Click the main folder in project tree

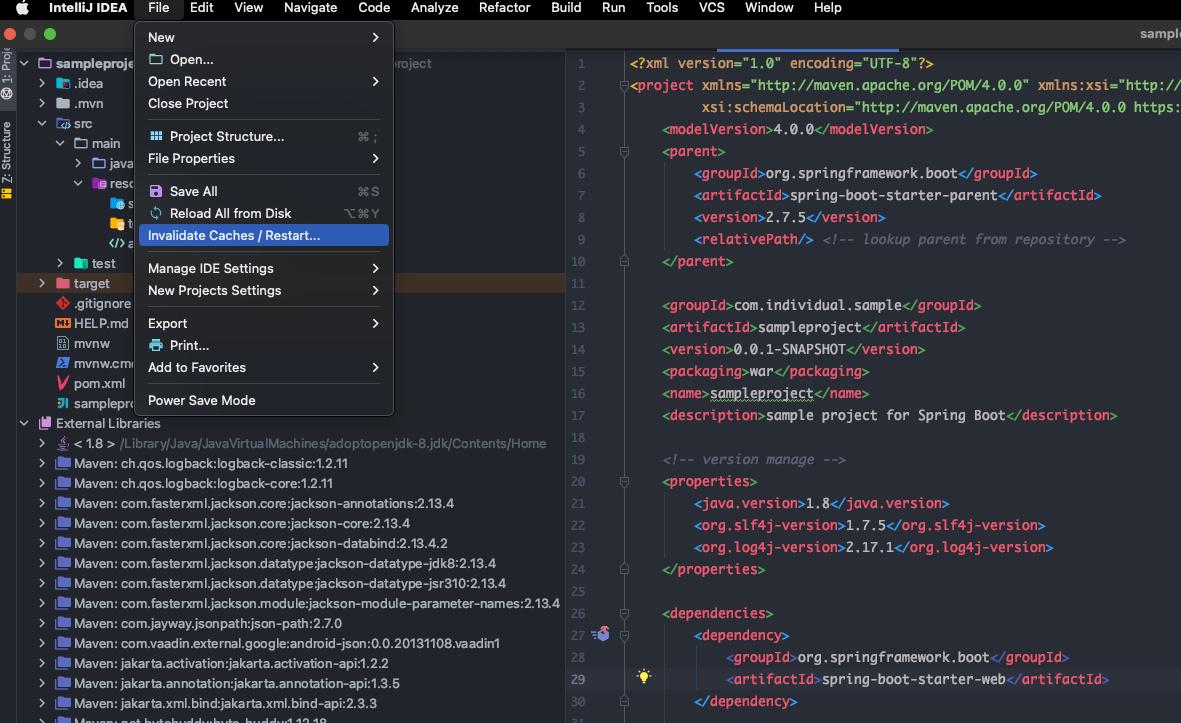click(98, 143)
